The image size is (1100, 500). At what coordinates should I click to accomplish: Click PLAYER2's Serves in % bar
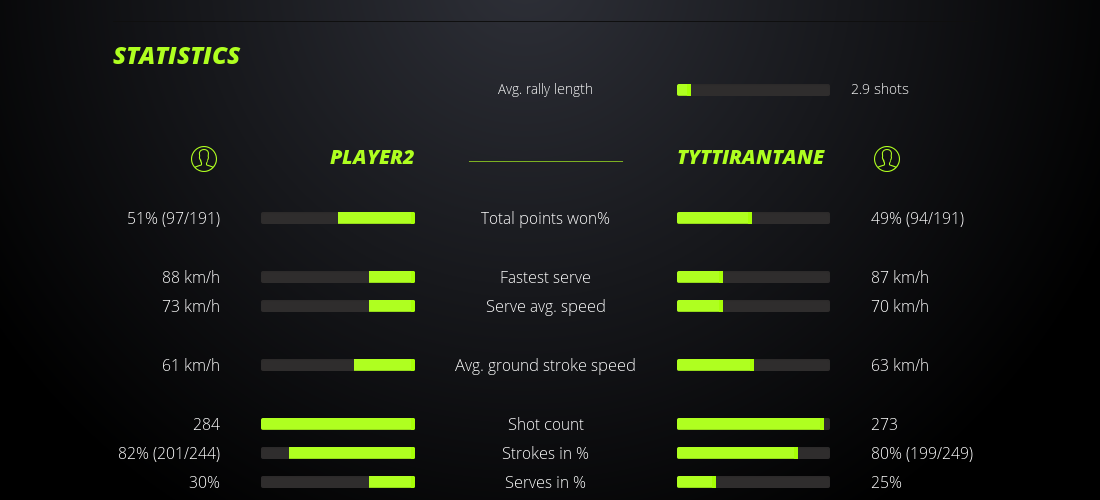[x=338, y=482]
